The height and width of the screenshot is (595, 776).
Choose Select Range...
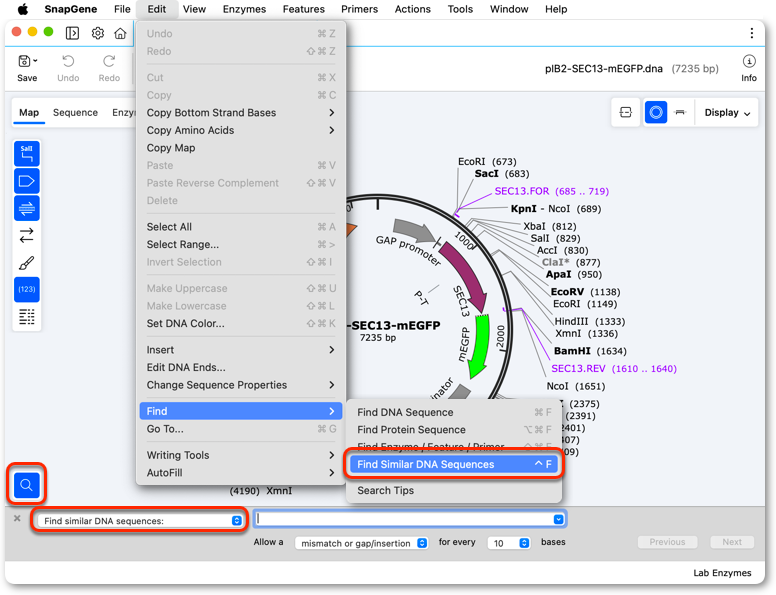point(241,245)
